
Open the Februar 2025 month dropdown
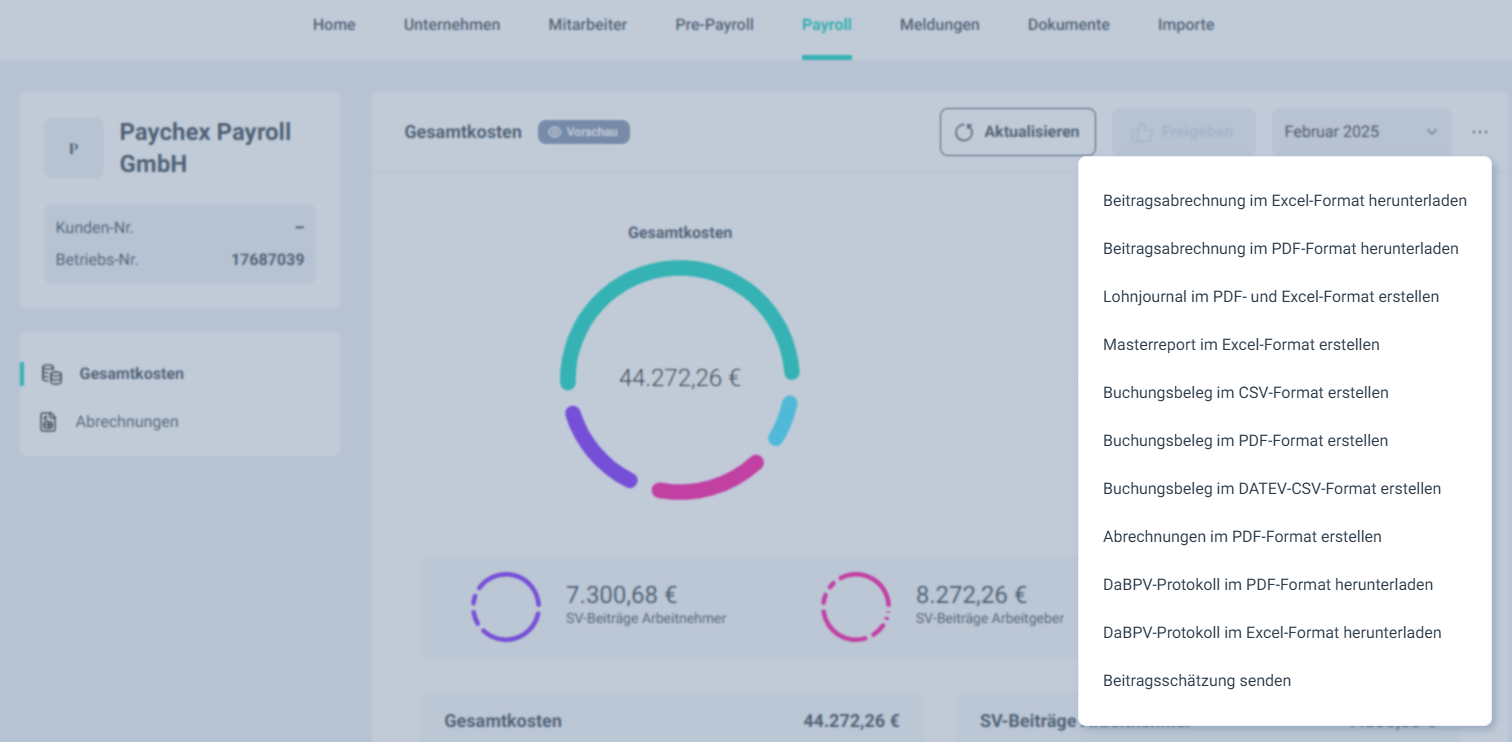click(x=1360, y=132)
